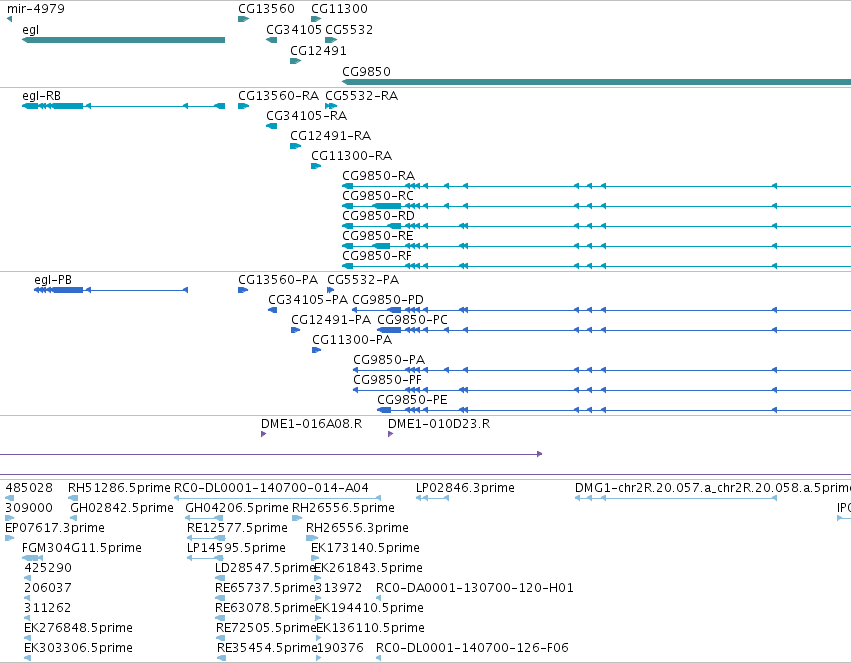Screen dimensions: 851x663
Task: Select the DME1-016A08.R feature label
Action: pos(312,424)
